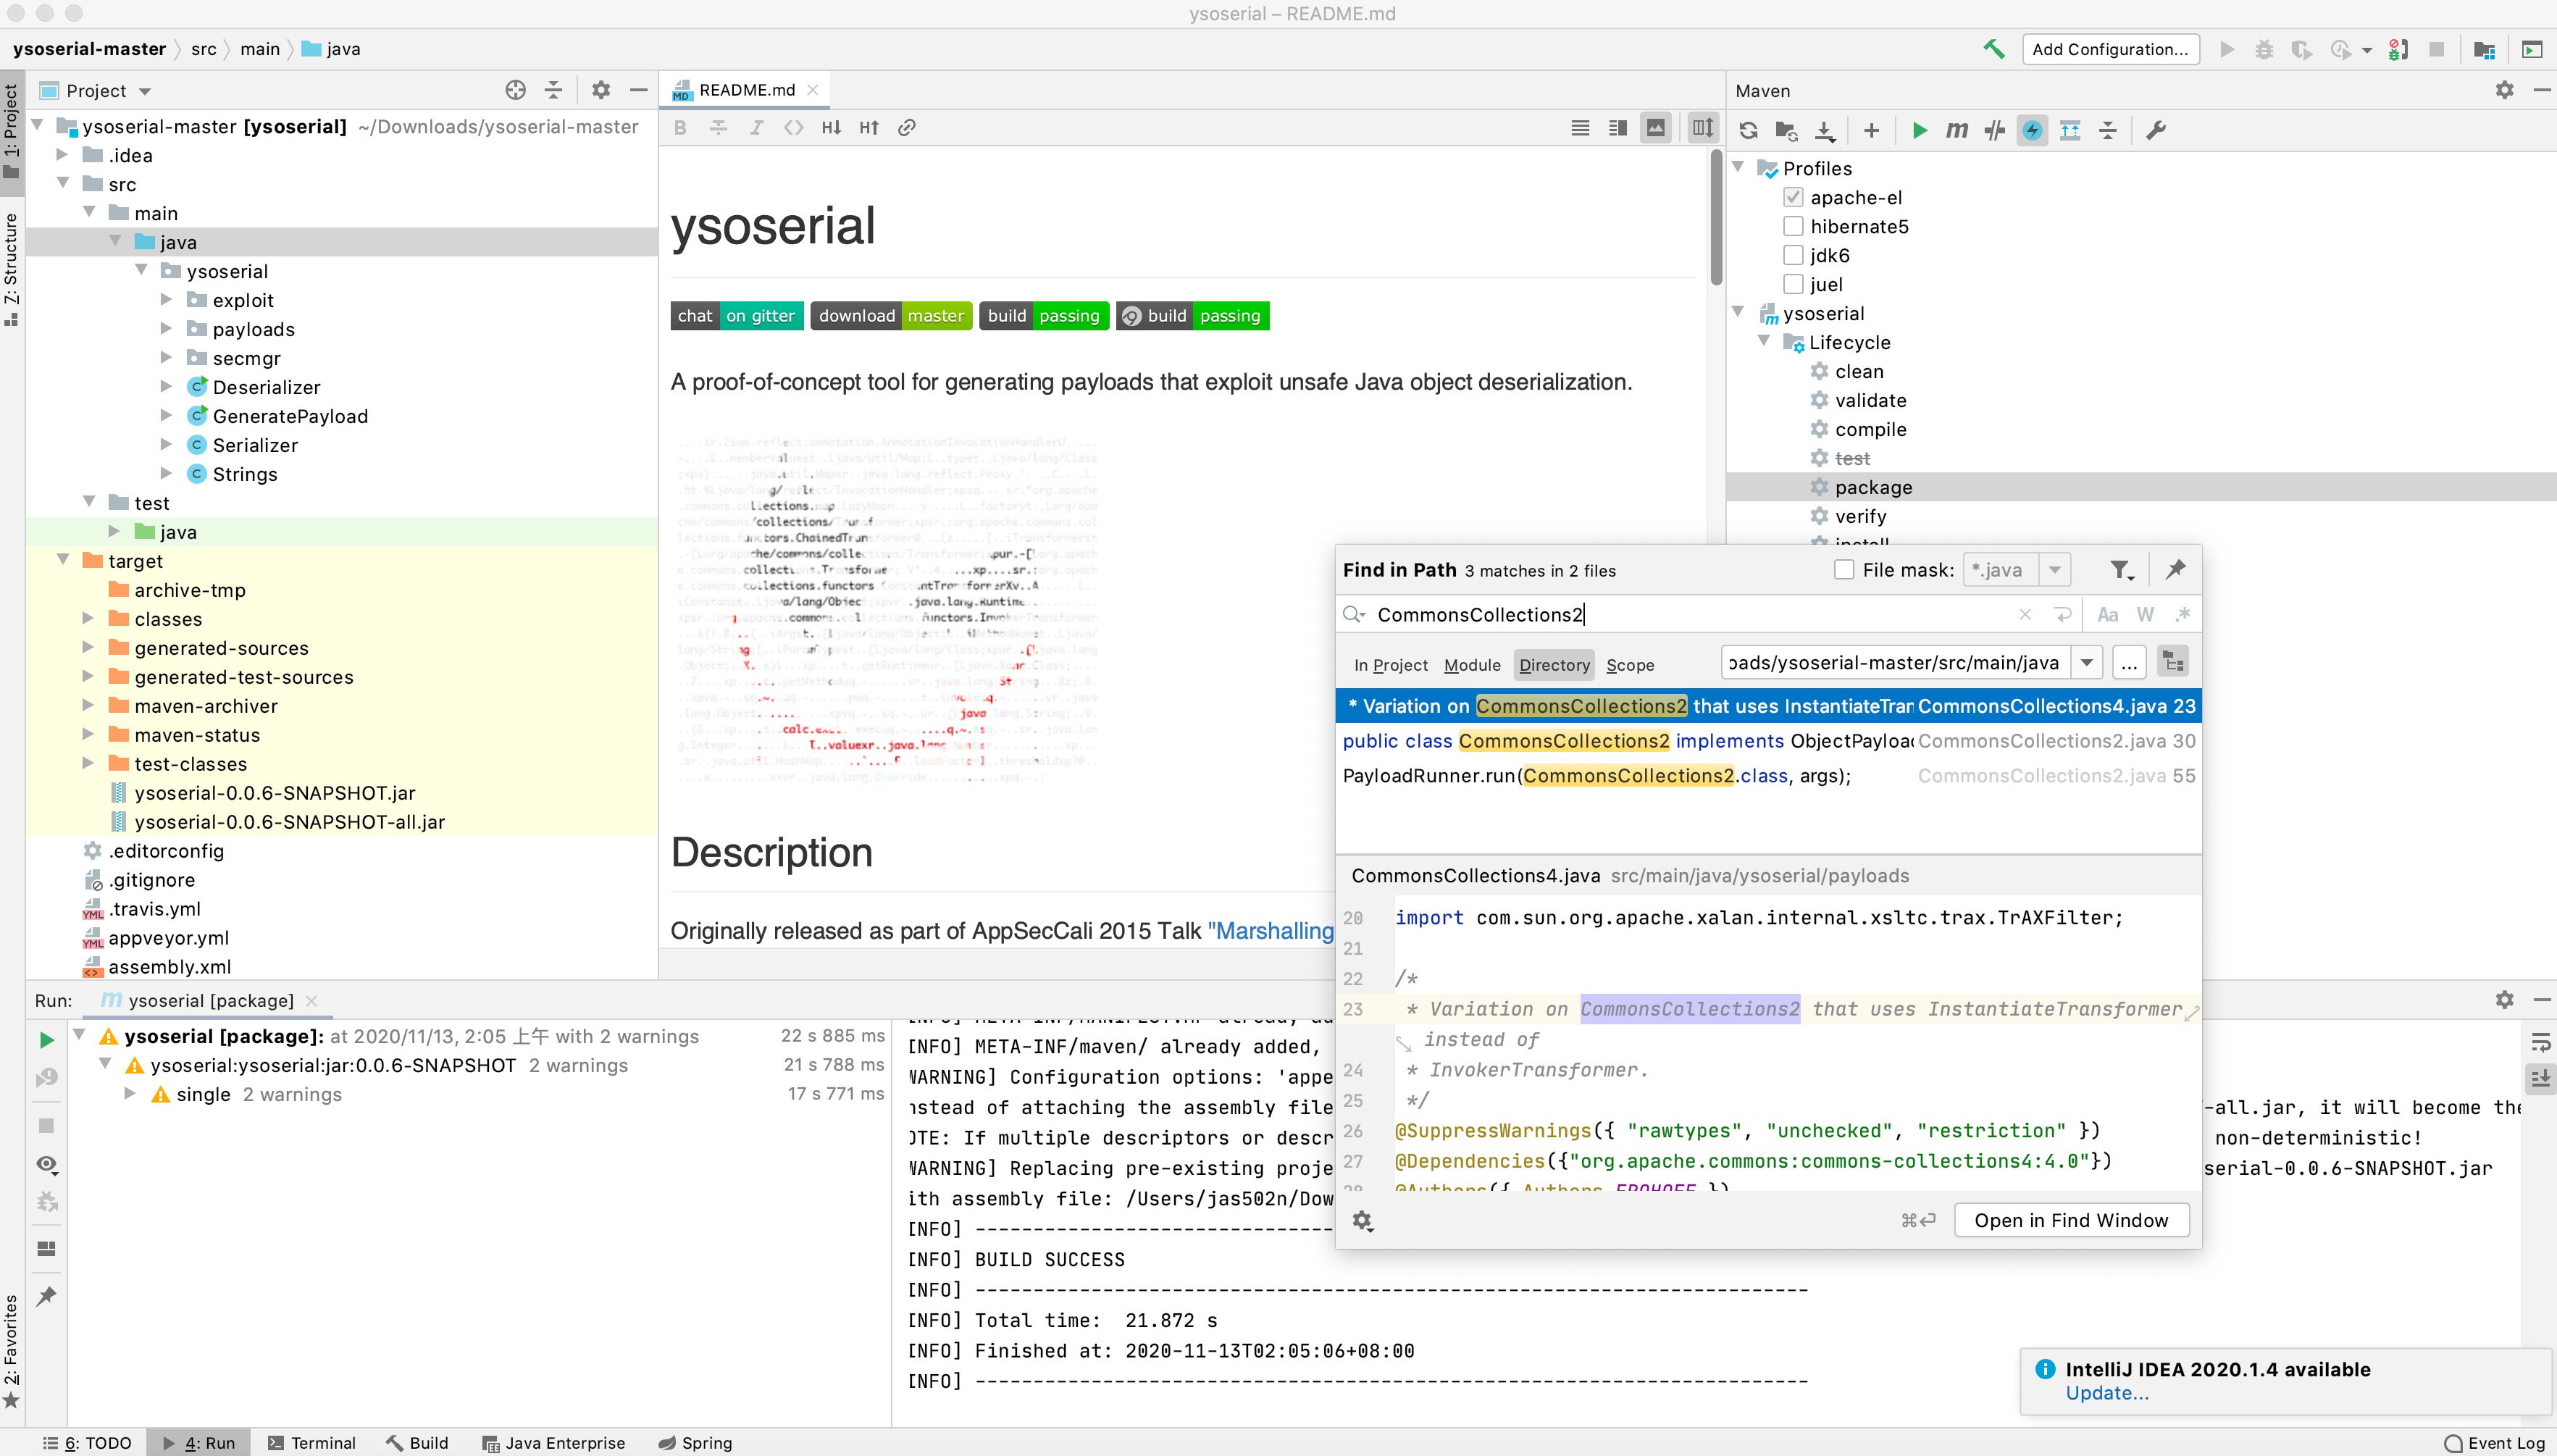Select the Scope tab in Find
Viewport: 2557px width, 1456px height.
coord(1630,665)
